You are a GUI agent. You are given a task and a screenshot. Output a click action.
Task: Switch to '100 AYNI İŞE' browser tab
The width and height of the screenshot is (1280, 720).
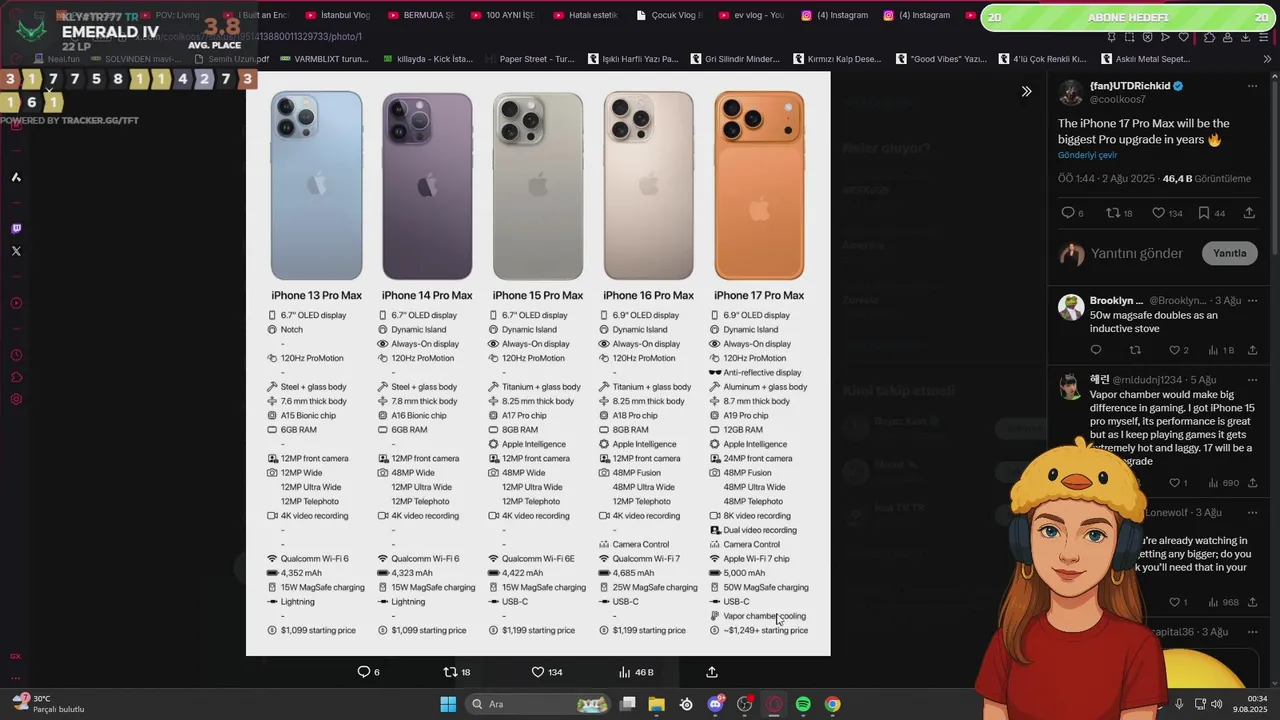(503, 15)
